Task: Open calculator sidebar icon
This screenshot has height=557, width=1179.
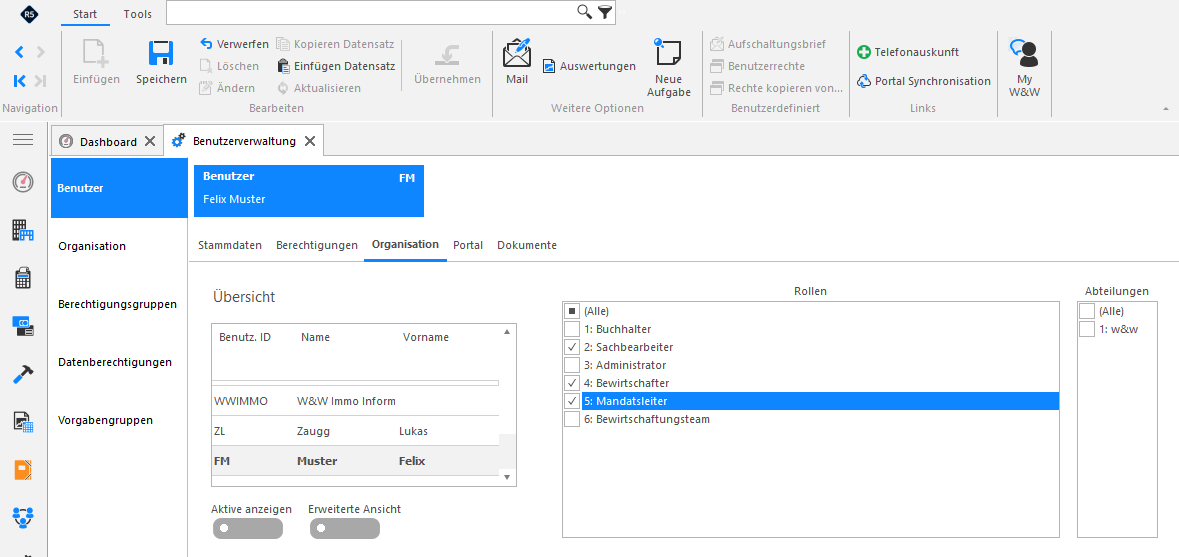Action: pos(23,278)
